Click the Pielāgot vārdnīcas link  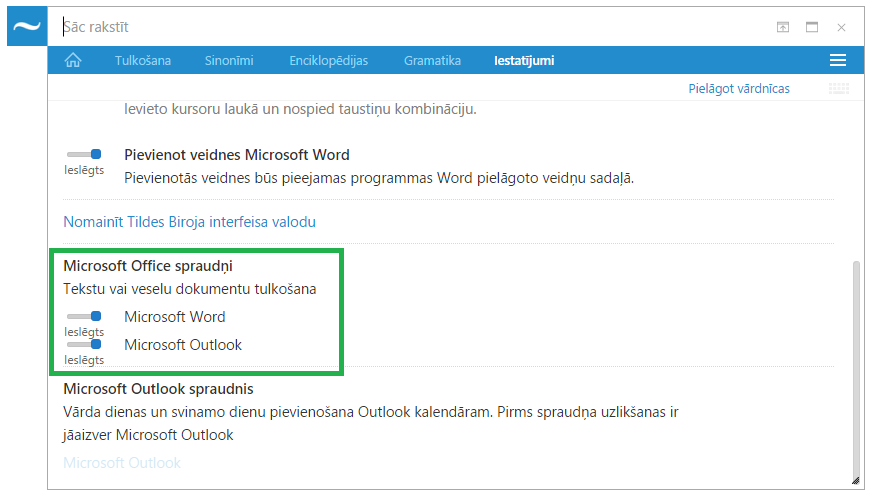coord(739,89)
